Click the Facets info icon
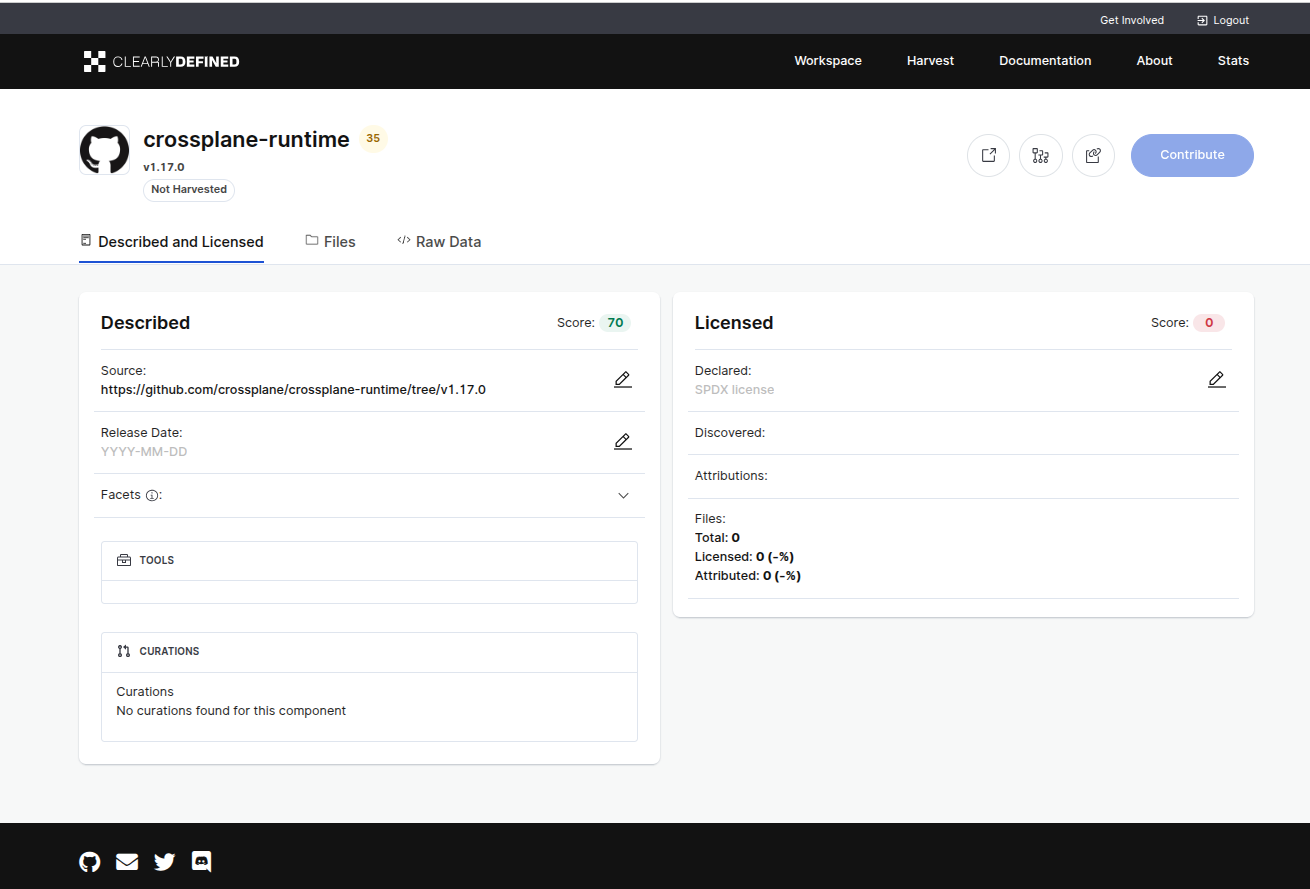This screenshot has height=889, width=1310. (x=152, y=495)
